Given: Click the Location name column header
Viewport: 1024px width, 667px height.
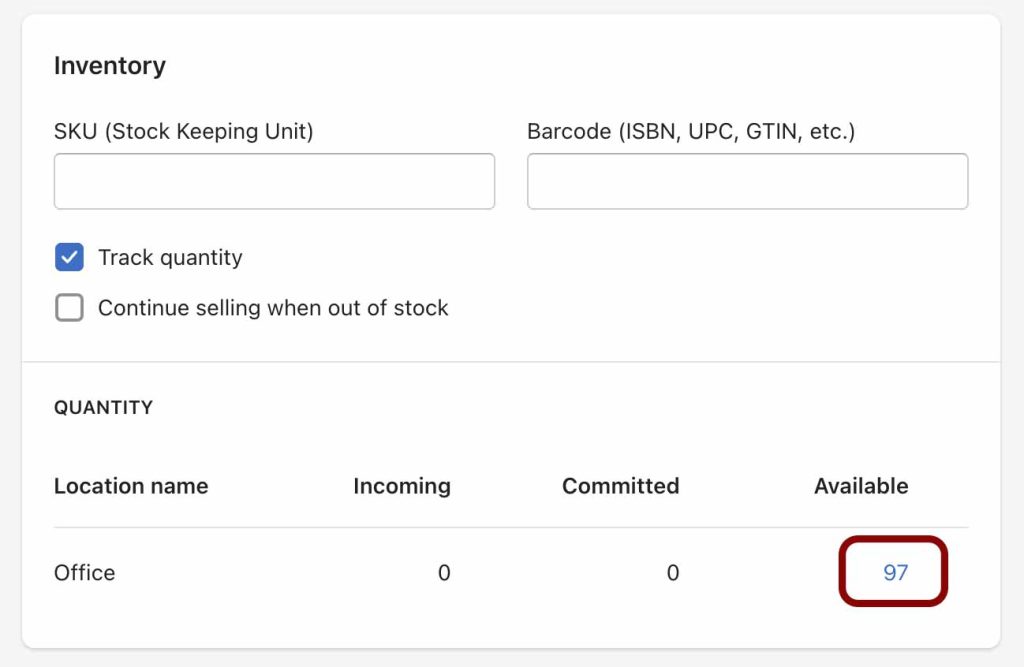Looking at the screenshot, I should tap(131, 486).
